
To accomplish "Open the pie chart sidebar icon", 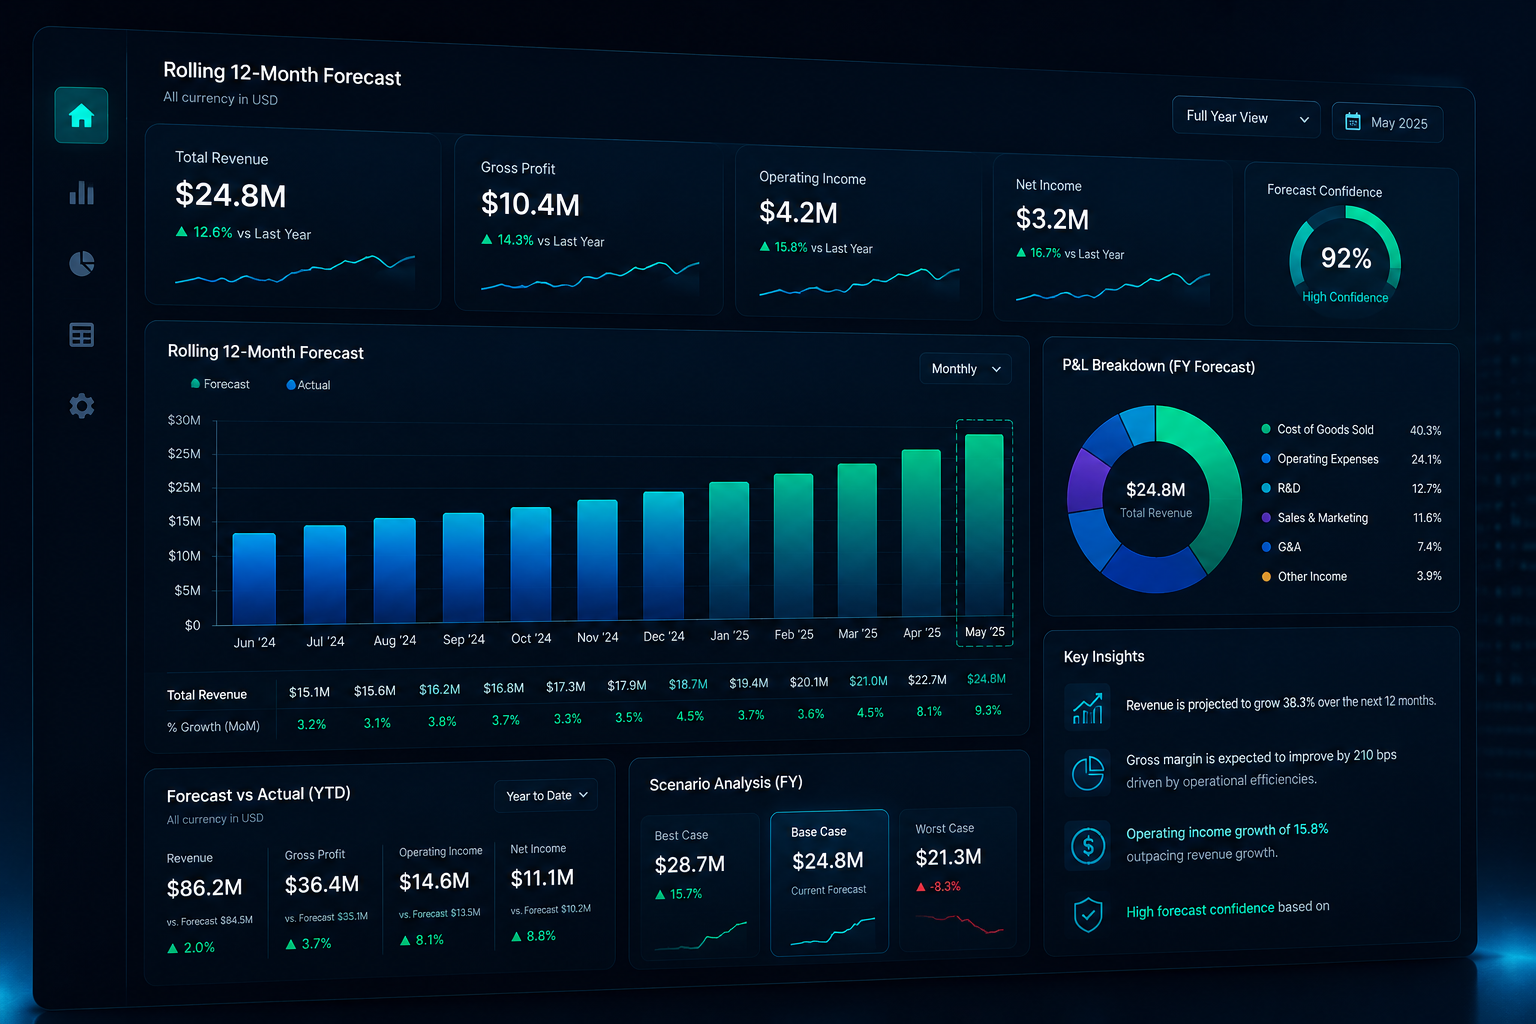I will click(x=81, y=263).
